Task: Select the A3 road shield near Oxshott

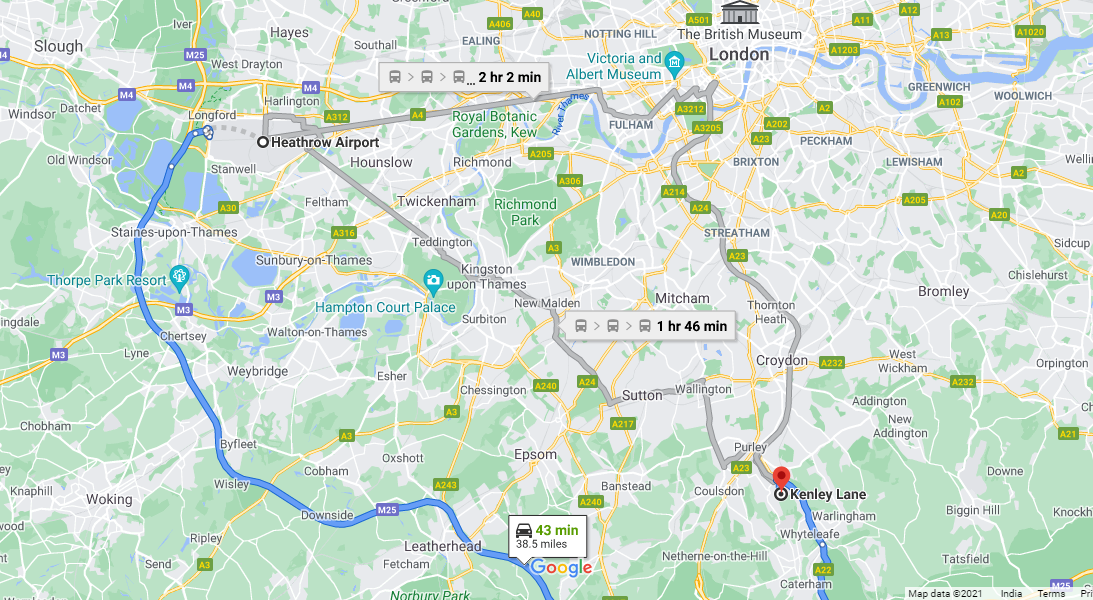Action: (346, 436)
